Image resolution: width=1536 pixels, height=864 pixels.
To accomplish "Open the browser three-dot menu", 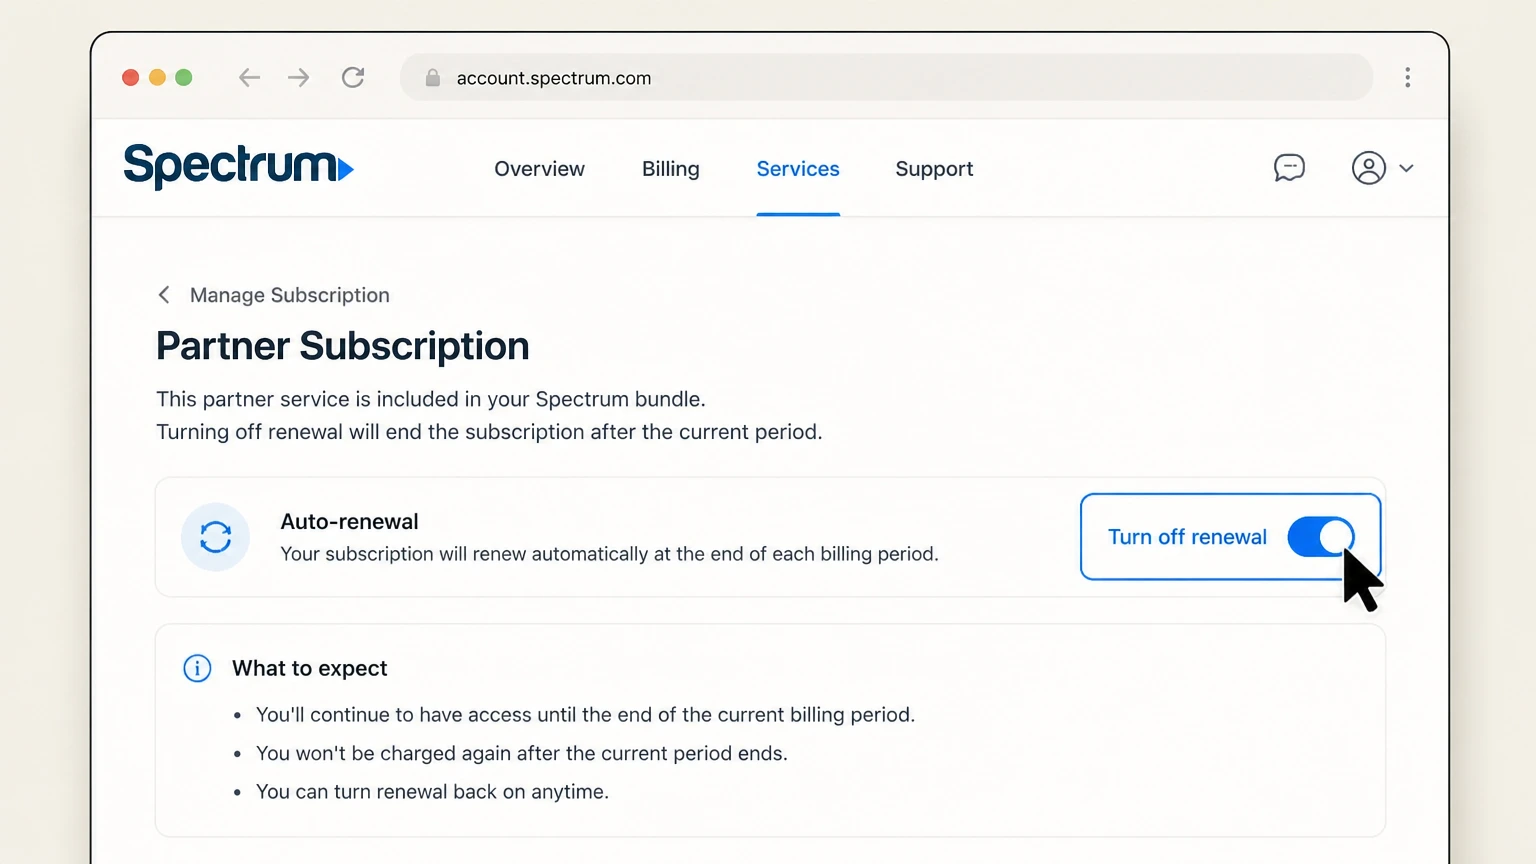I will click(x=1407, y=78).
